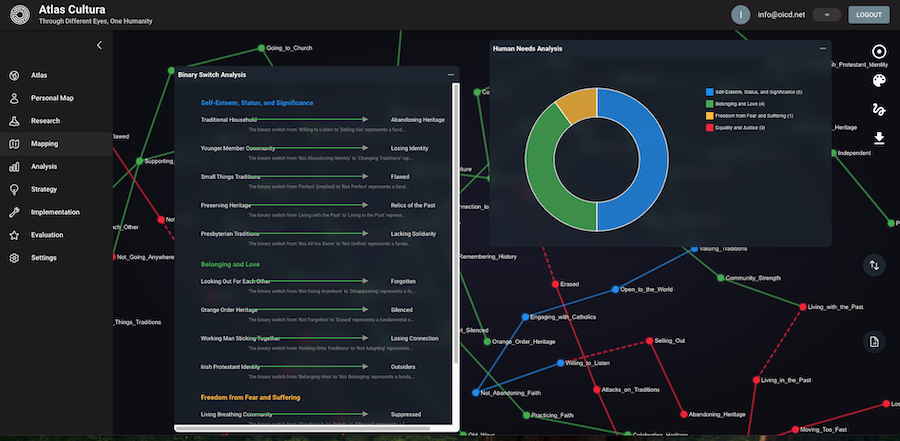Viewport: 900px width, 441px height.
Task: Click the Abandoning_Heritage red graph node
Action: pos(684,414)
